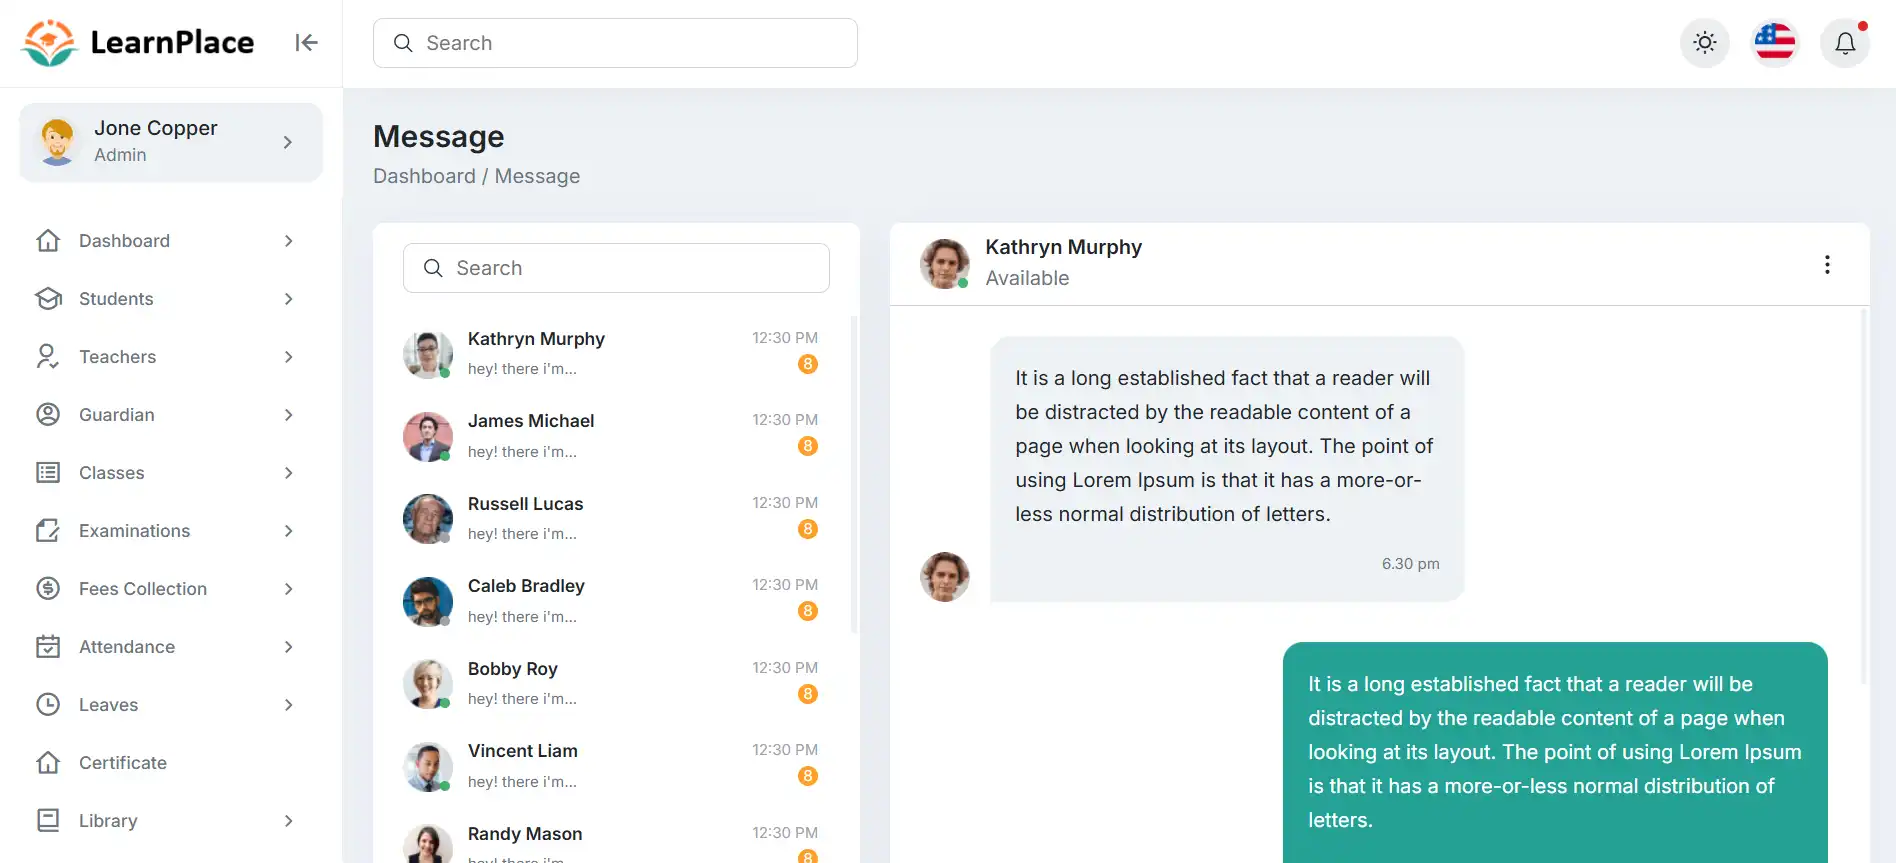
Task: Click the contact list scrollbar
Action: click(854, 475)
